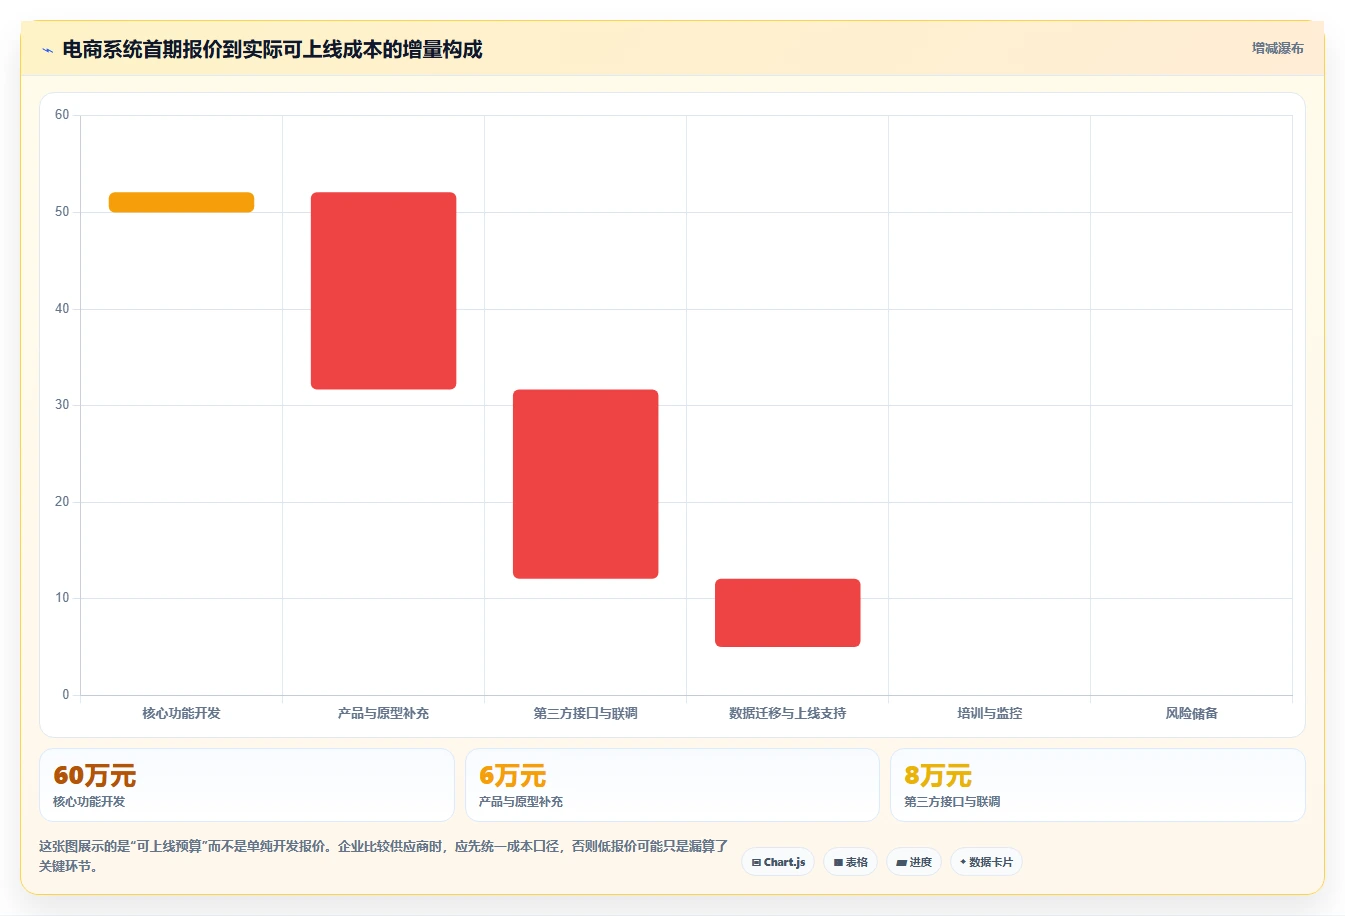This screenshot has width=1345, height=916.
Task: Click the x-axis label 培训与监控
Action: coord(989,713)
